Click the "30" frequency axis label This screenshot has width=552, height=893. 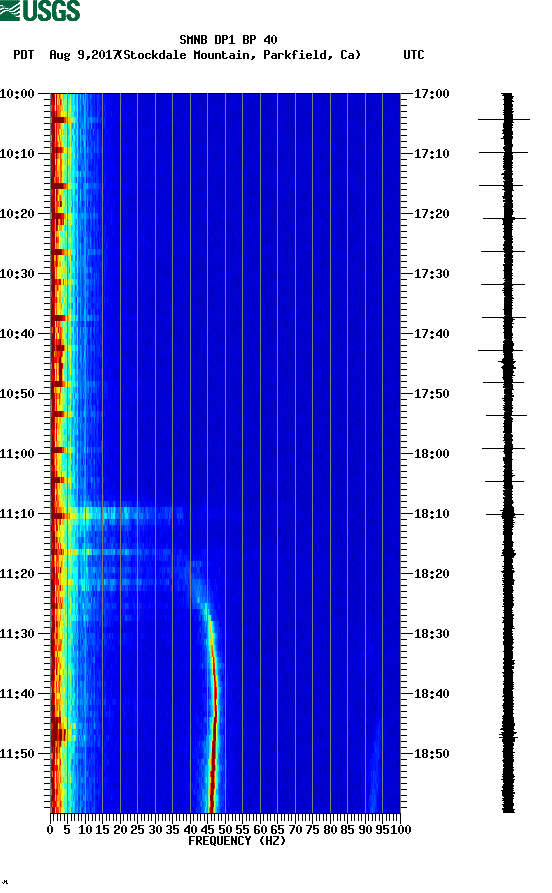155,830
